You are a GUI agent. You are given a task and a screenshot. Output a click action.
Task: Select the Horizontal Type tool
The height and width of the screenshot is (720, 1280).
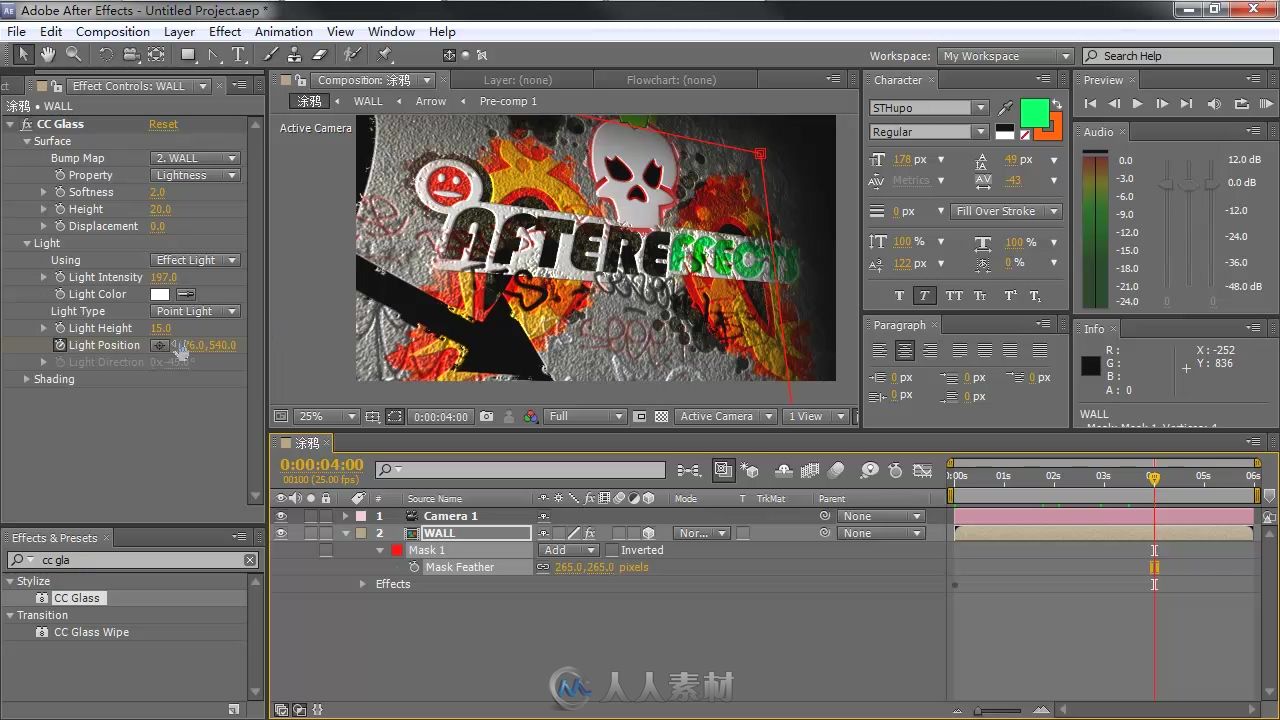coord(238,55)
